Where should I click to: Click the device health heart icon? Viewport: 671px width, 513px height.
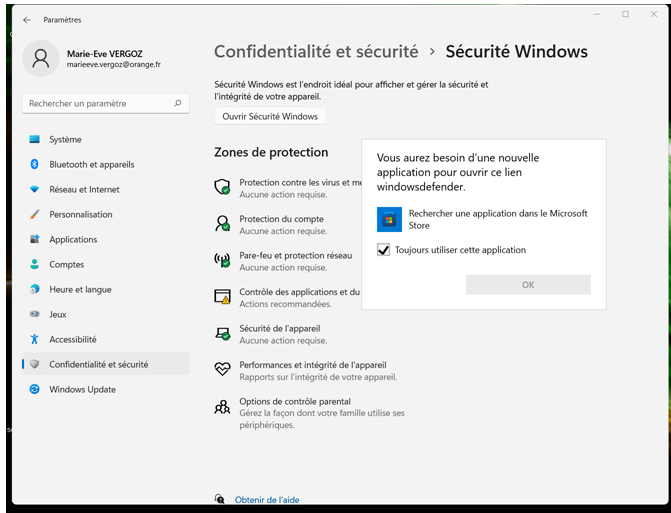coord(223,369)
